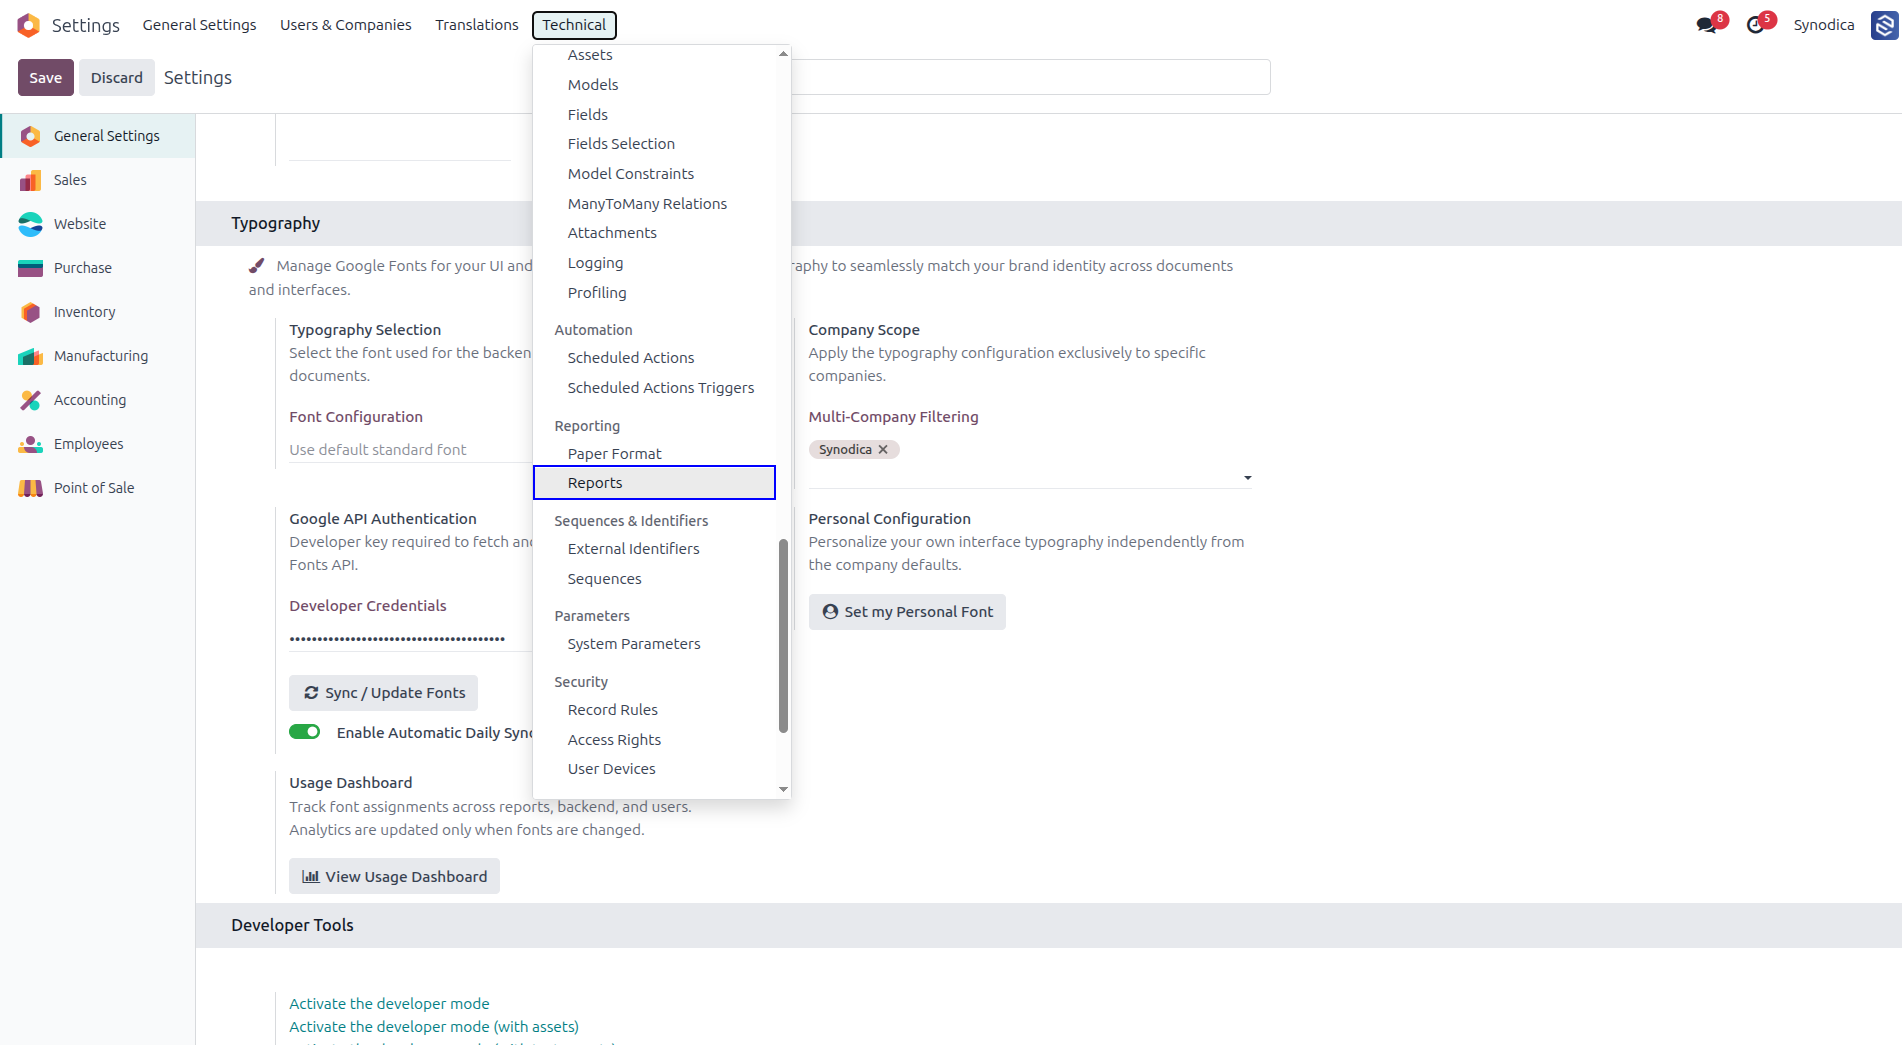Click the Point of Sale sidebar icon

pos(31,488)
